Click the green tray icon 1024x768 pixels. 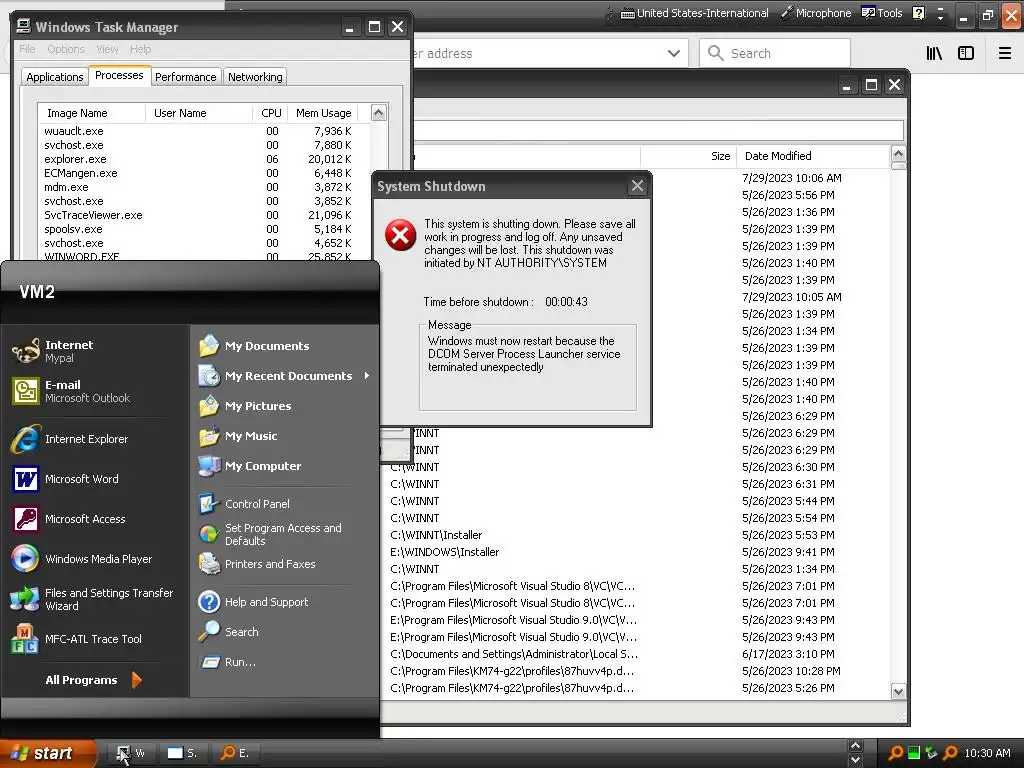click(x=914, y=753)
